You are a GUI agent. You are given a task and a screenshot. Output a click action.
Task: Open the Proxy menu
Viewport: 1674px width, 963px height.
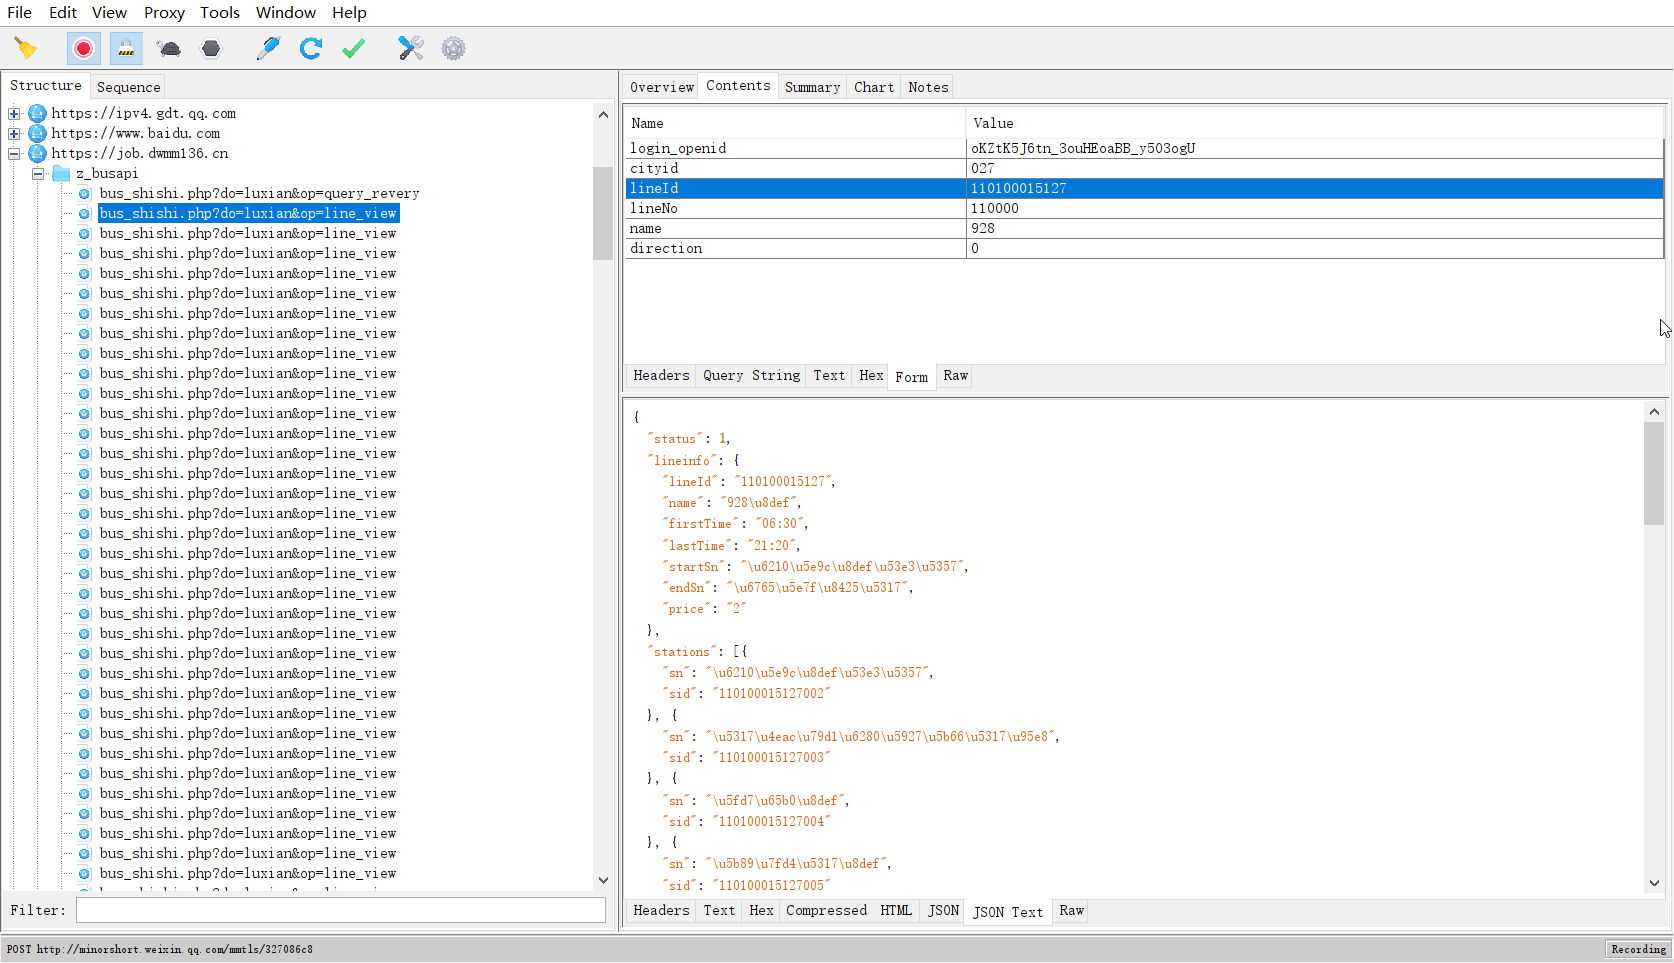[164, 12]
